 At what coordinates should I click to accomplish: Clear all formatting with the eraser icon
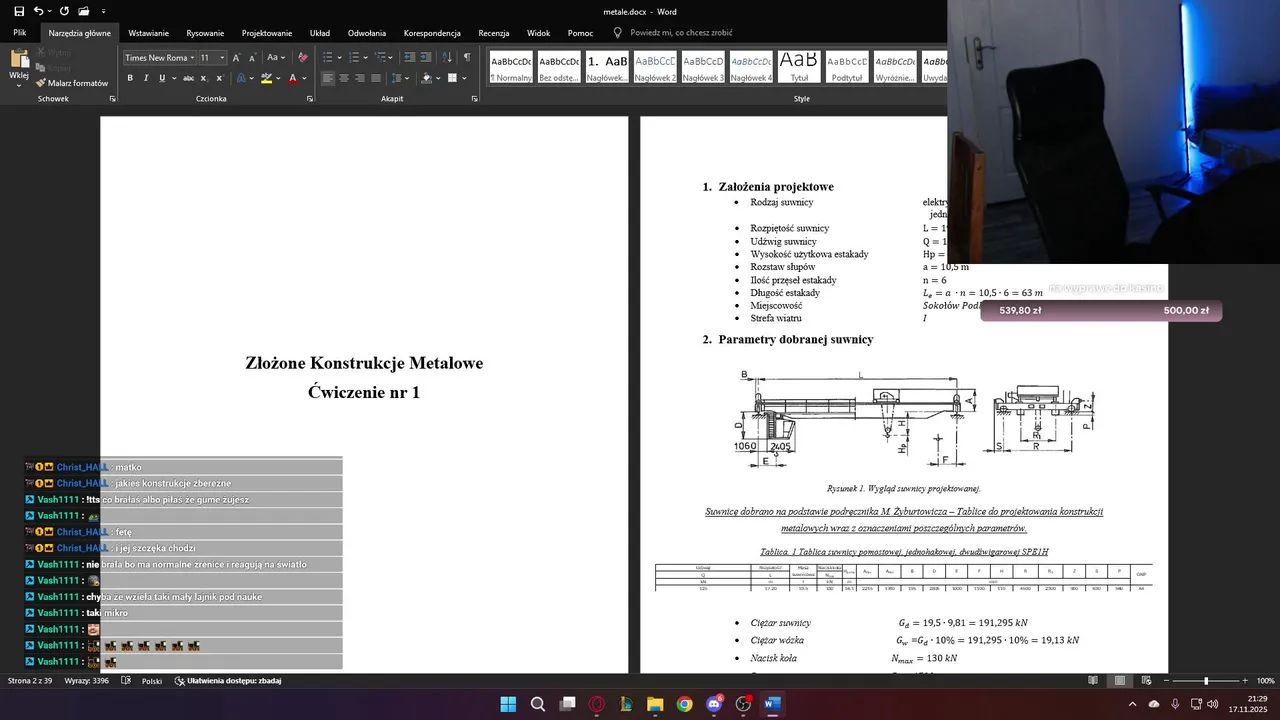point(303,57)
